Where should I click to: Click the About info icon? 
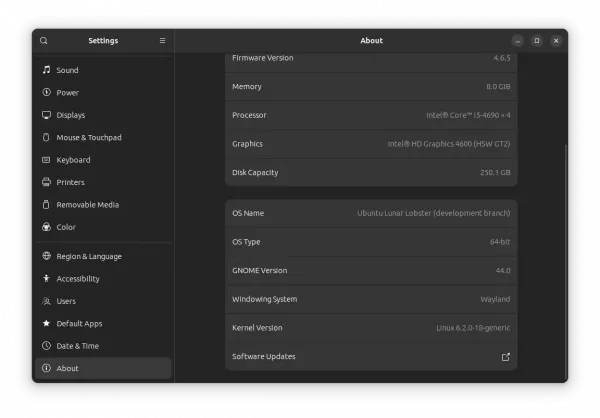pyautogui.click(x=46, y=368)
